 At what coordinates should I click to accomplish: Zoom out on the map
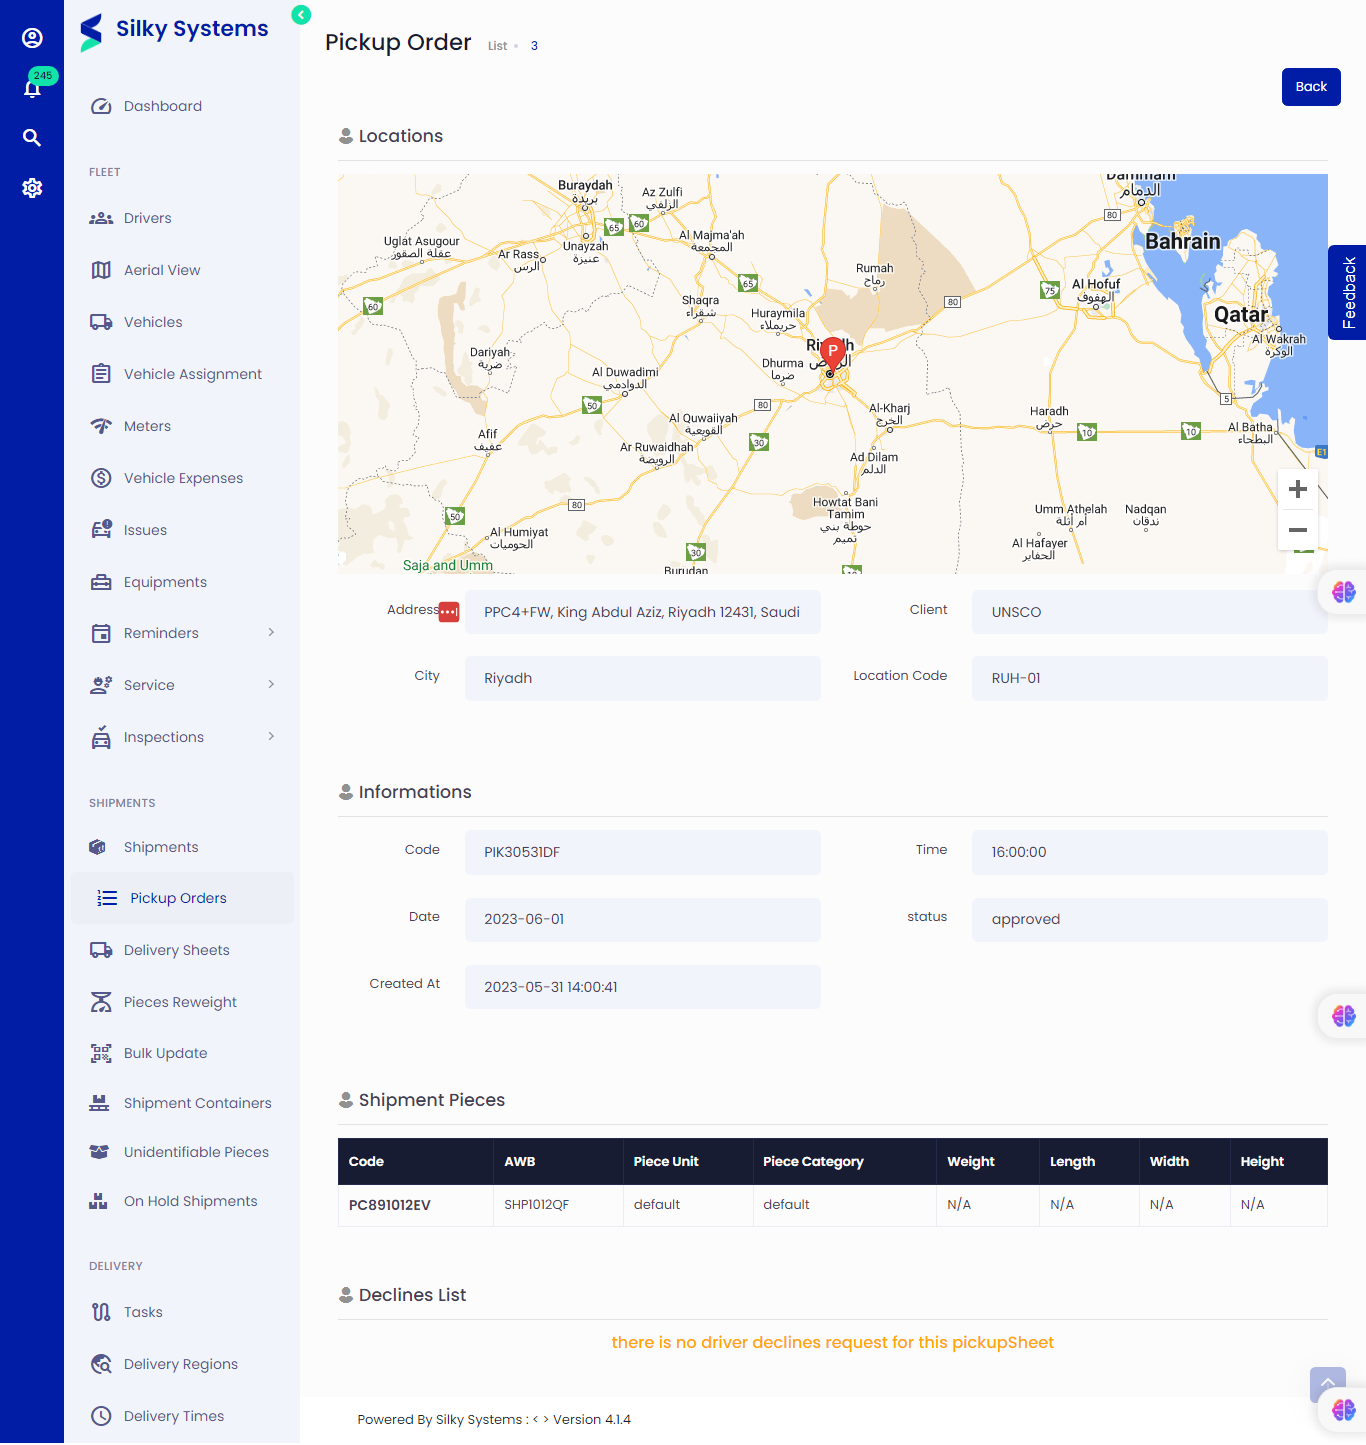tap(1297, 530)
